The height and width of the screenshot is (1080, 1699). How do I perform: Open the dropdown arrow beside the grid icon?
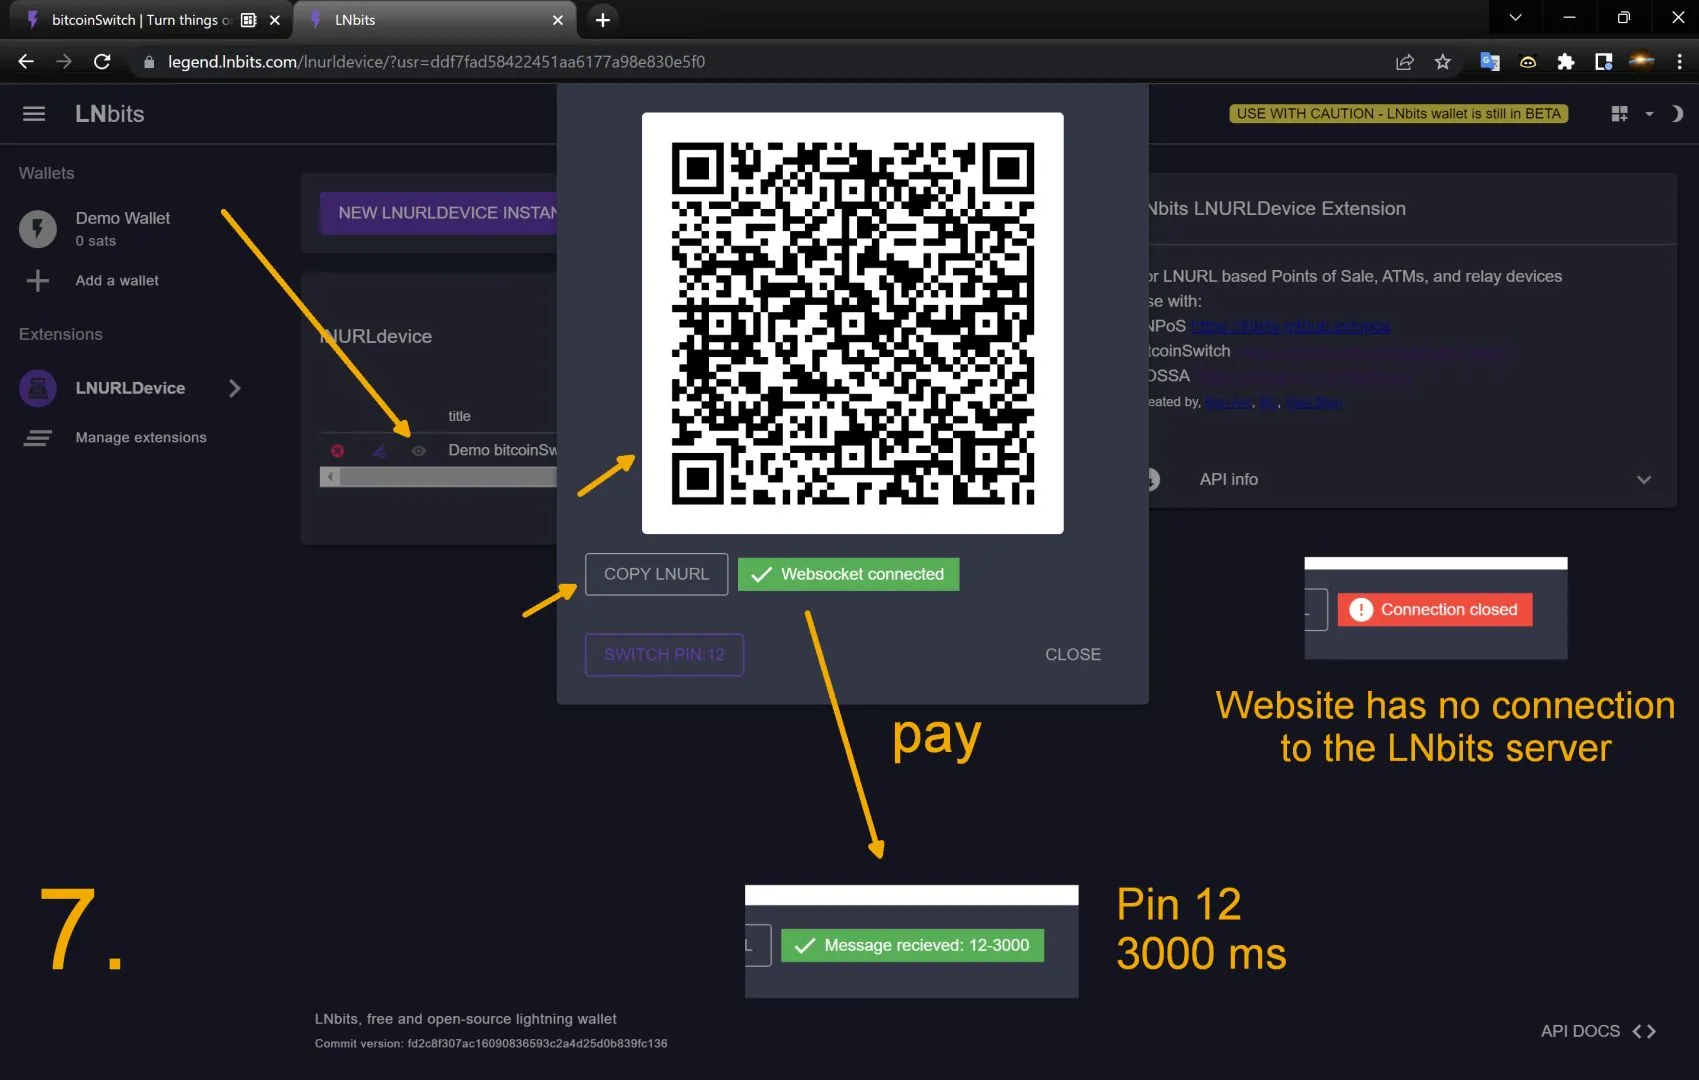pyautogui.click(x=1649, y=114)
